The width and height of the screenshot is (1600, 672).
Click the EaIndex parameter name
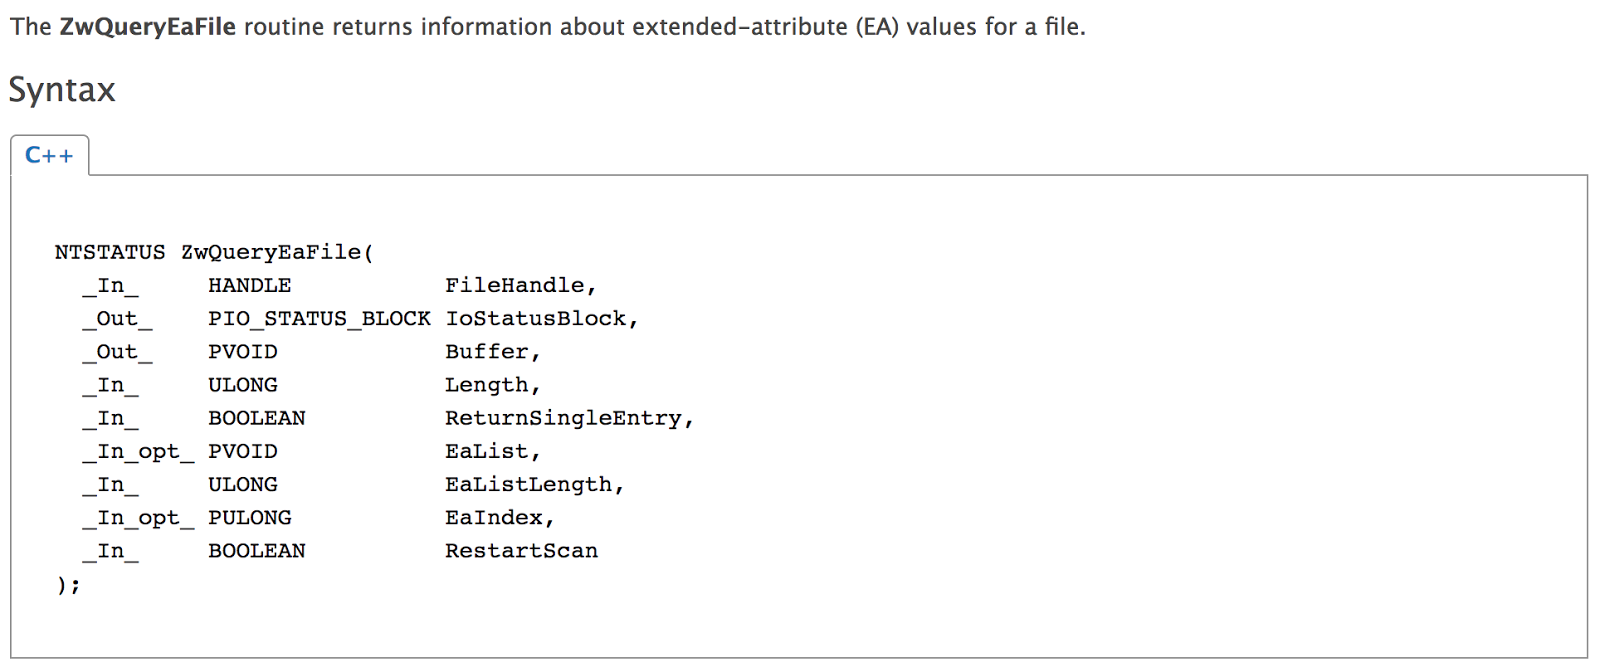(494, 517)
